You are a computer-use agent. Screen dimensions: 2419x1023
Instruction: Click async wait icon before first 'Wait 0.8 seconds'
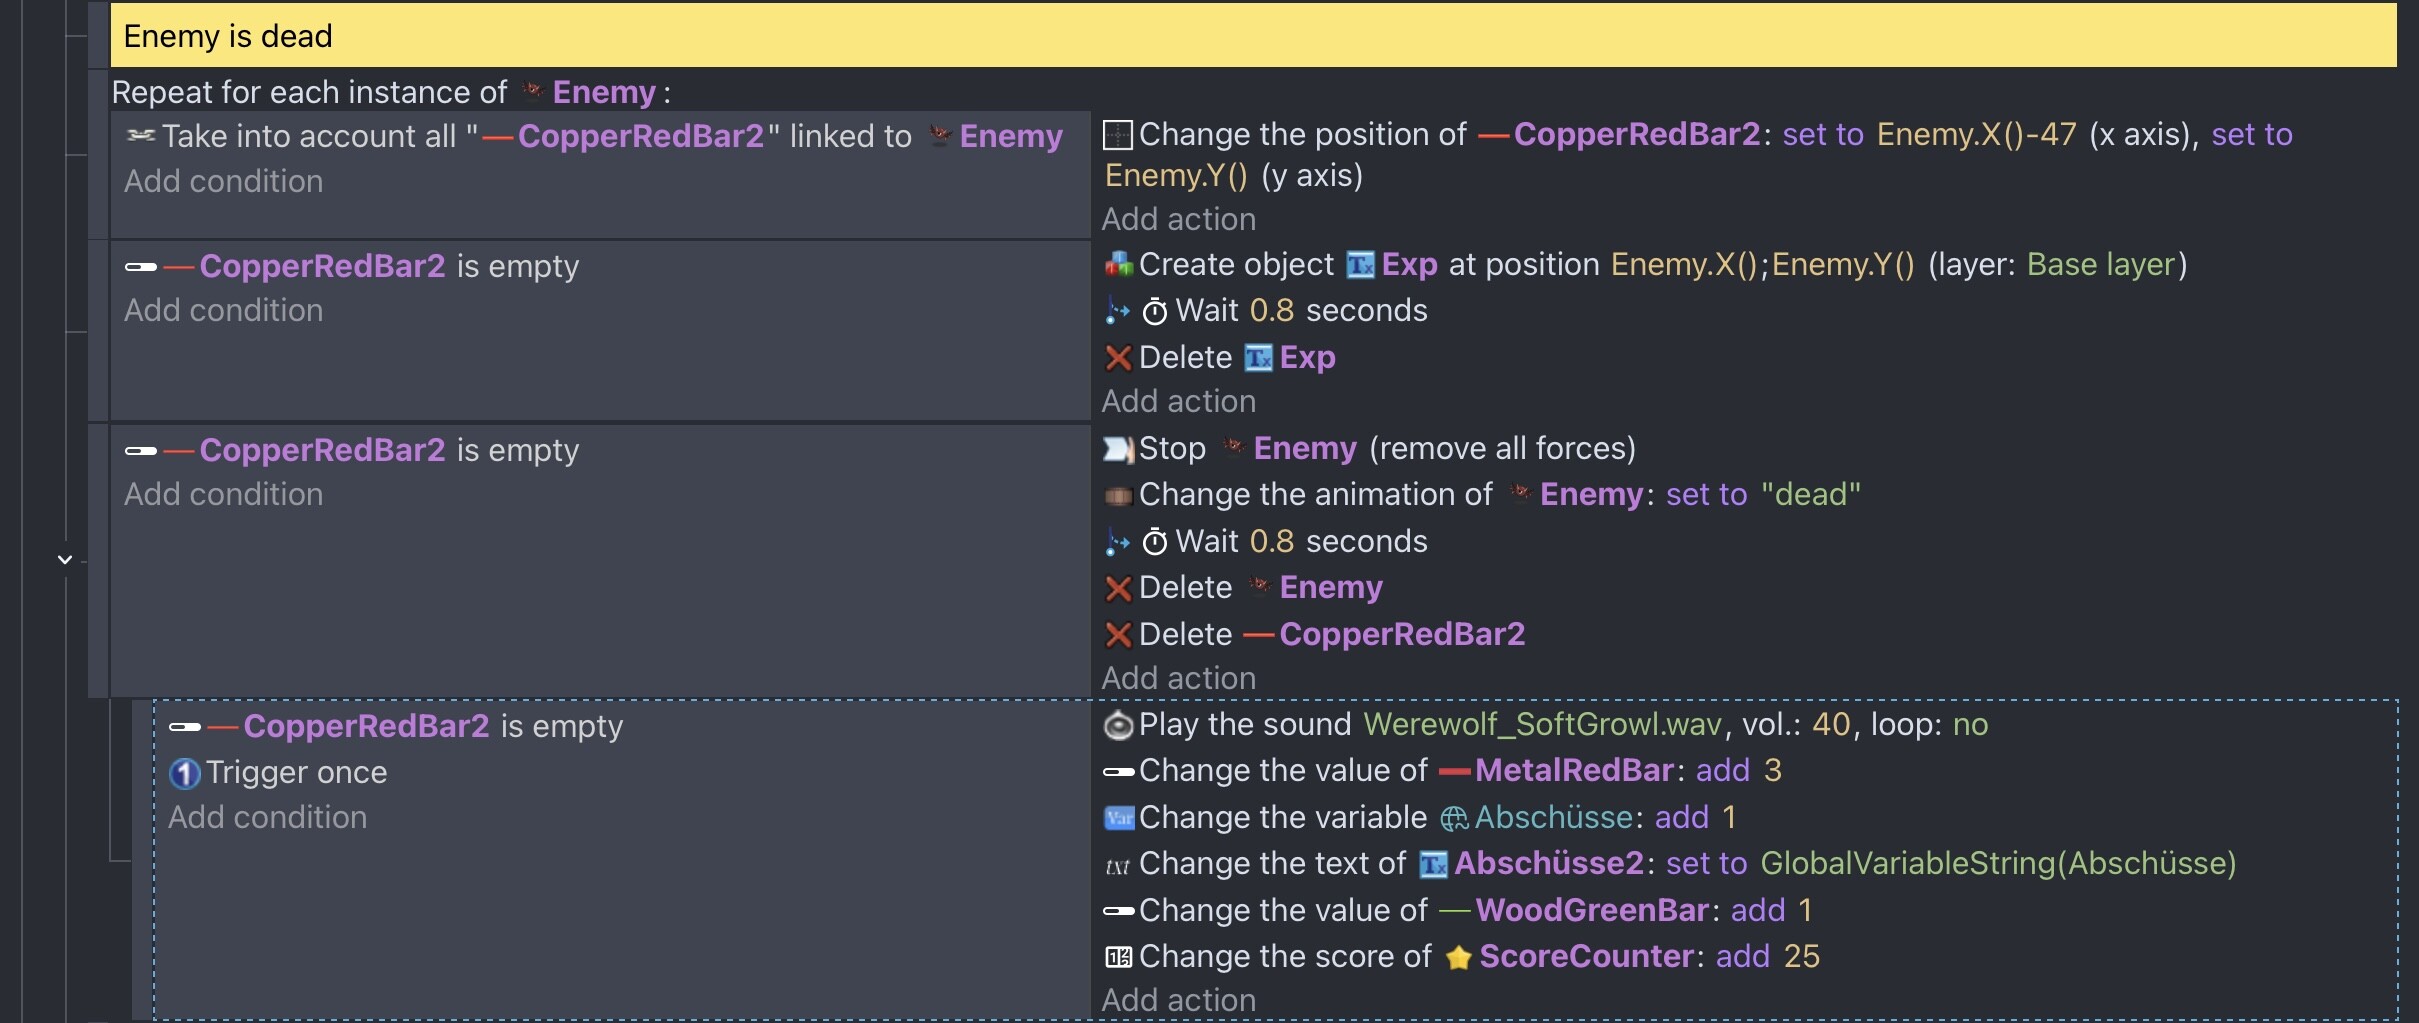pos(1117,311)
